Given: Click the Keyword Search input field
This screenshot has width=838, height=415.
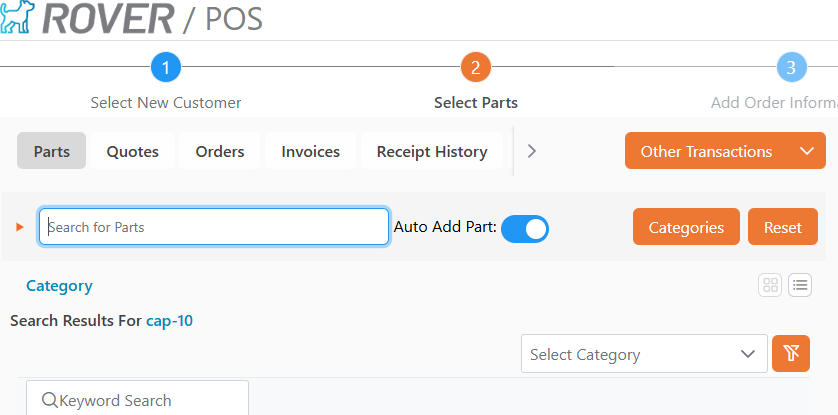Looking at the screenshot, I should coord(137,398).
